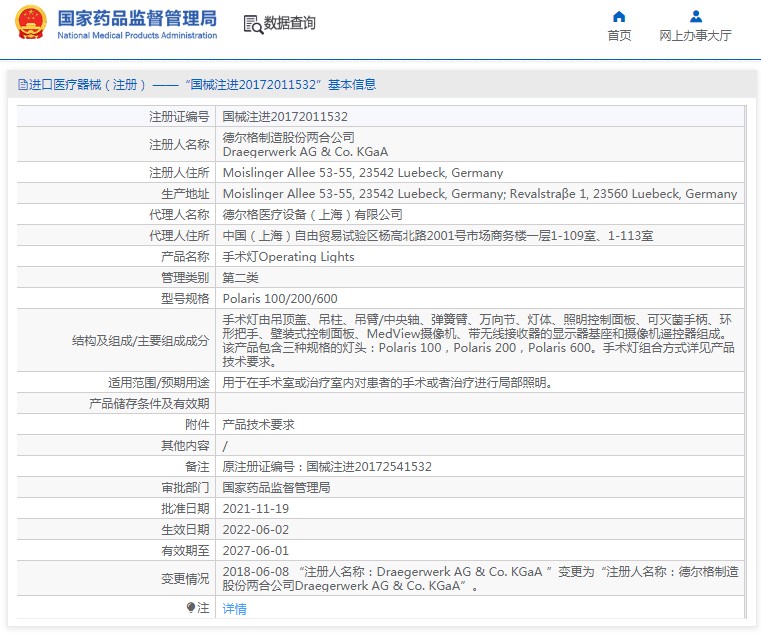Click the 有效期至 label
Viewport: 761px width, 639px height.
[x=185, y=551]
